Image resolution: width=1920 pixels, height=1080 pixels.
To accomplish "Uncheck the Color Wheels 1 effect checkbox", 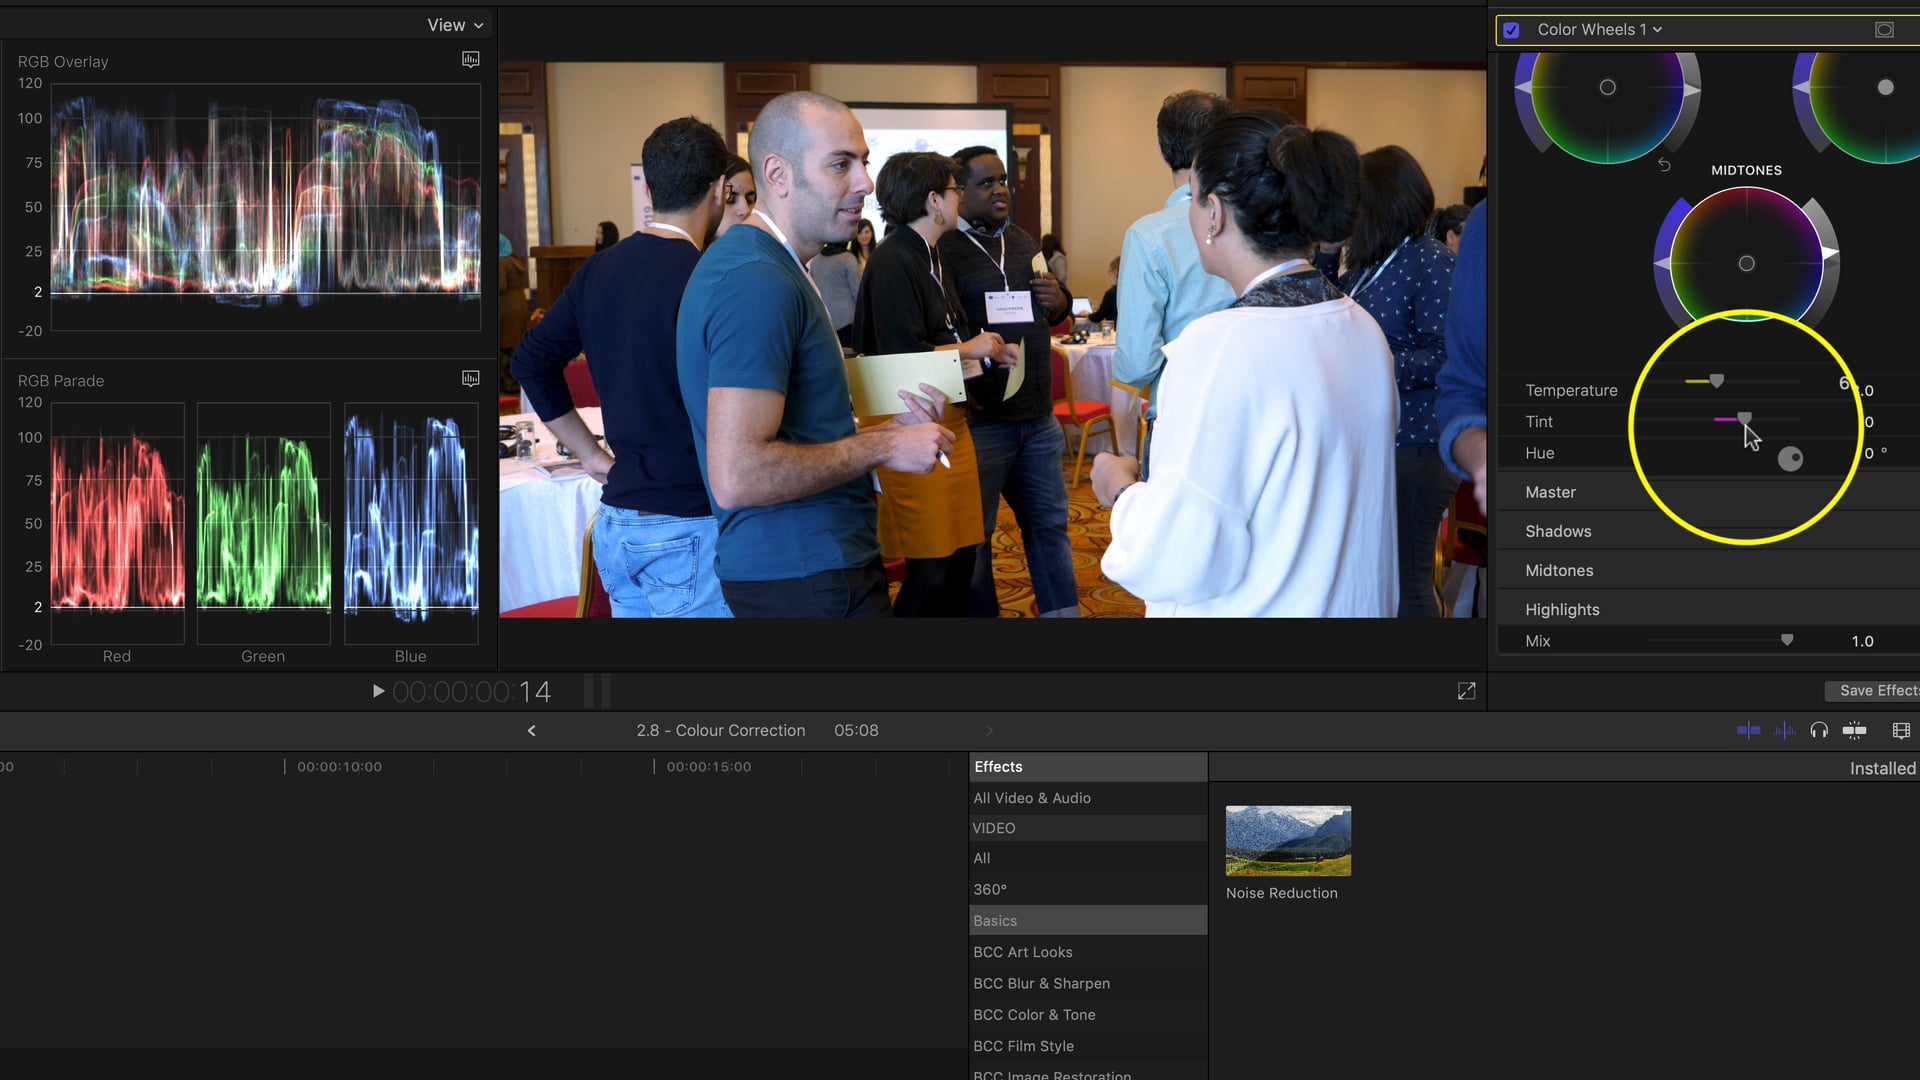I will [1511, 29].
